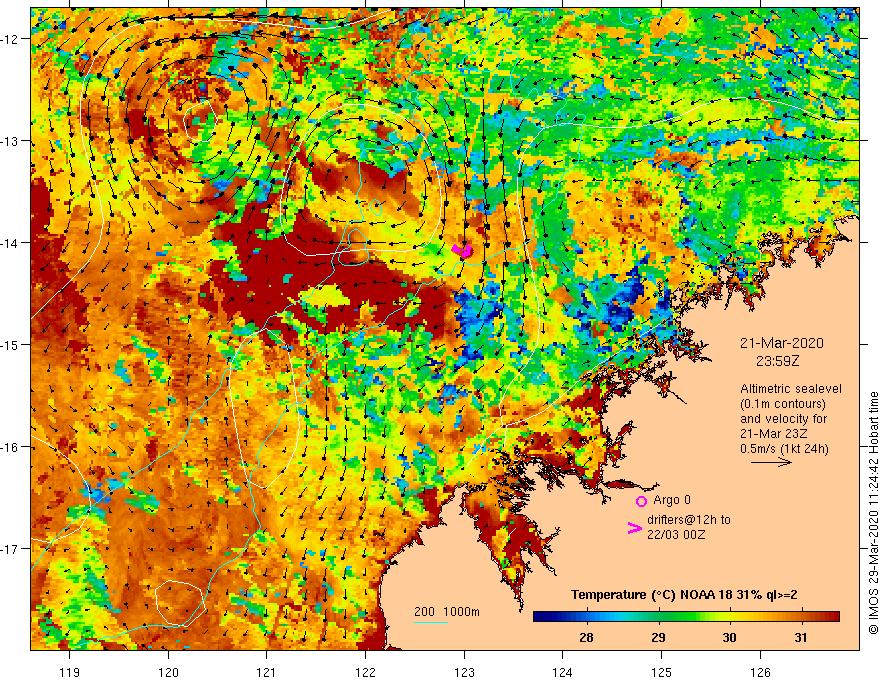The image size is (880, 680).
Task: Click the 'Argo 0' legend label
Action: pyautogui.click(x=672, y=500)
